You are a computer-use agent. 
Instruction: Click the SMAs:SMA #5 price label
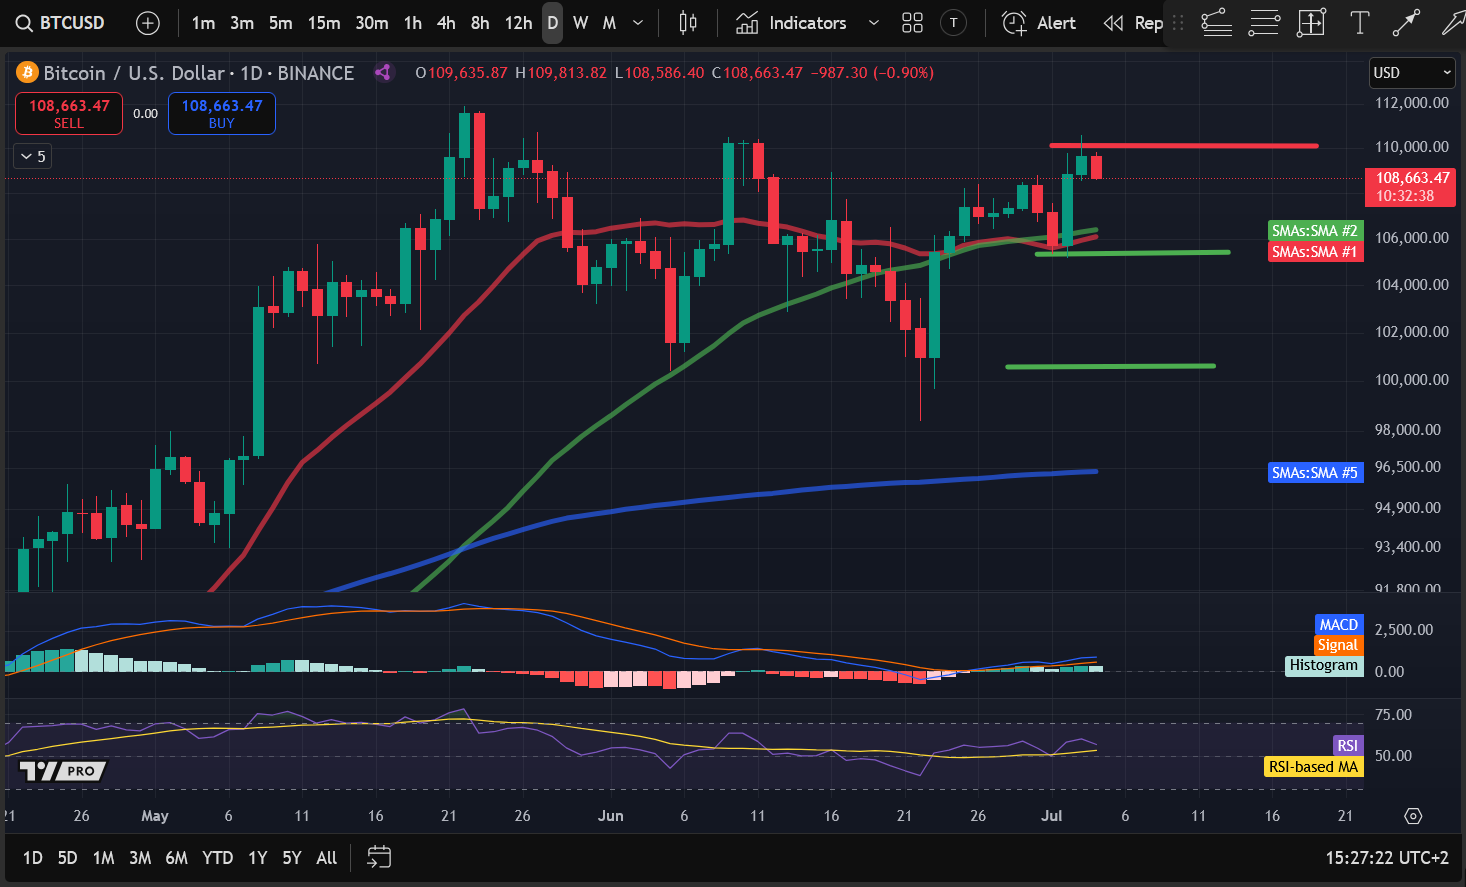tap(1315, 473)
